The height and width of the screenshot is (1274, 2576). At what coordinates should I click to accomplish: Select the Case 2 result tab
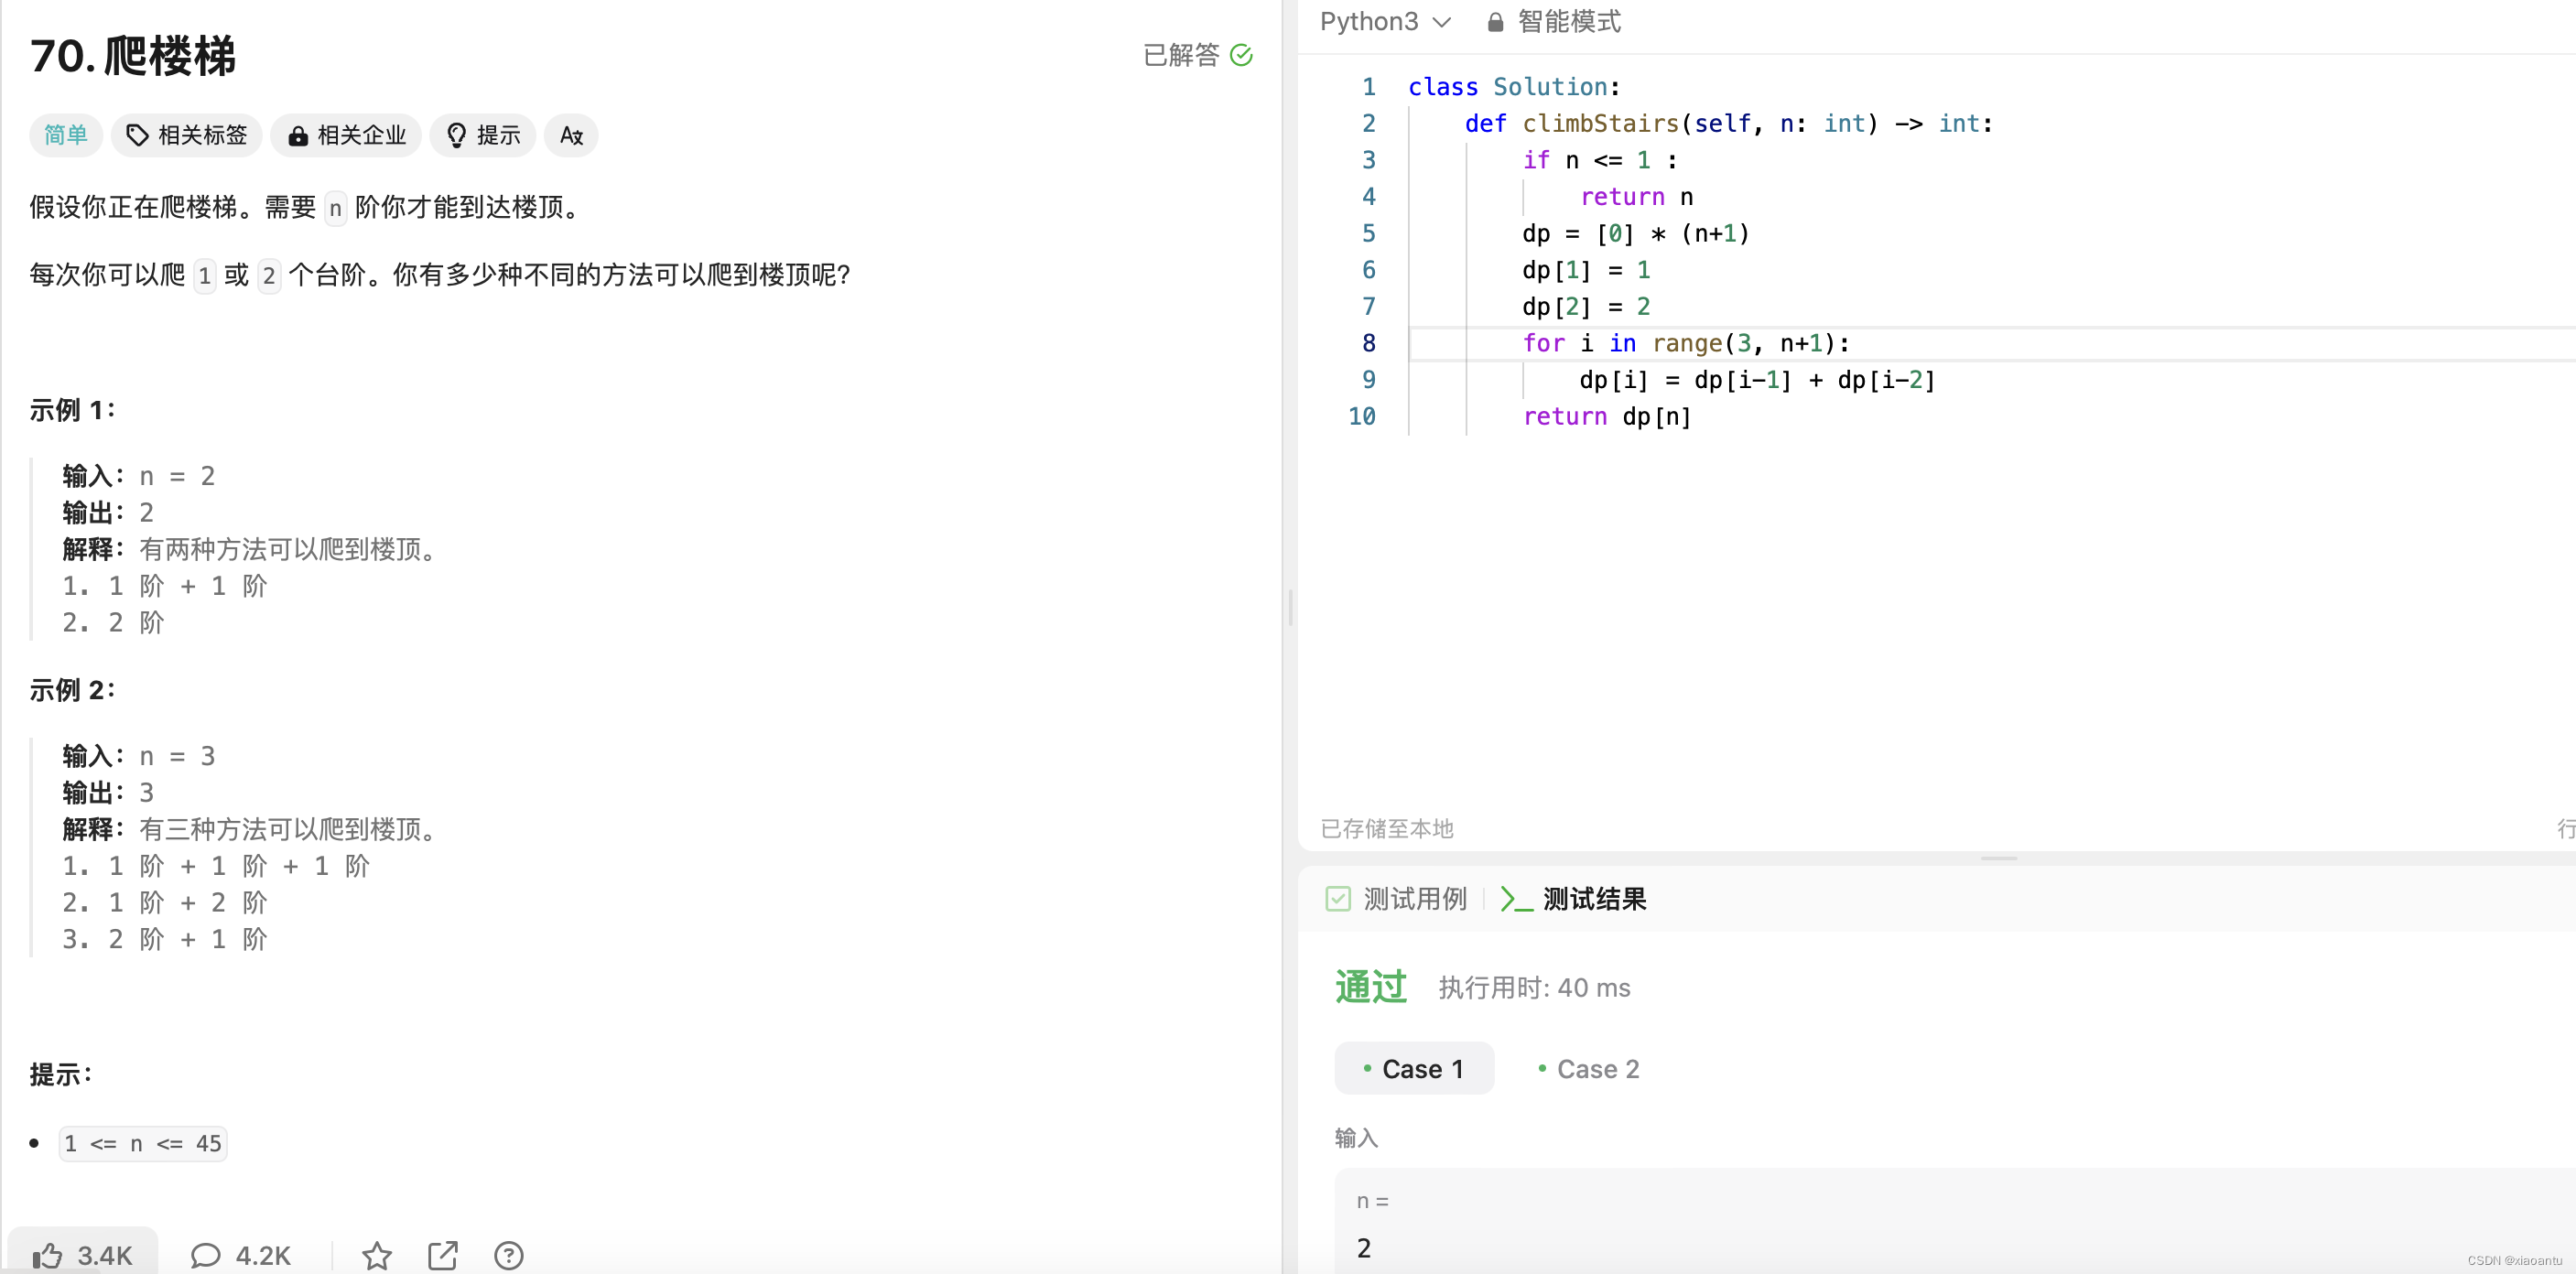(1588, 1068)
